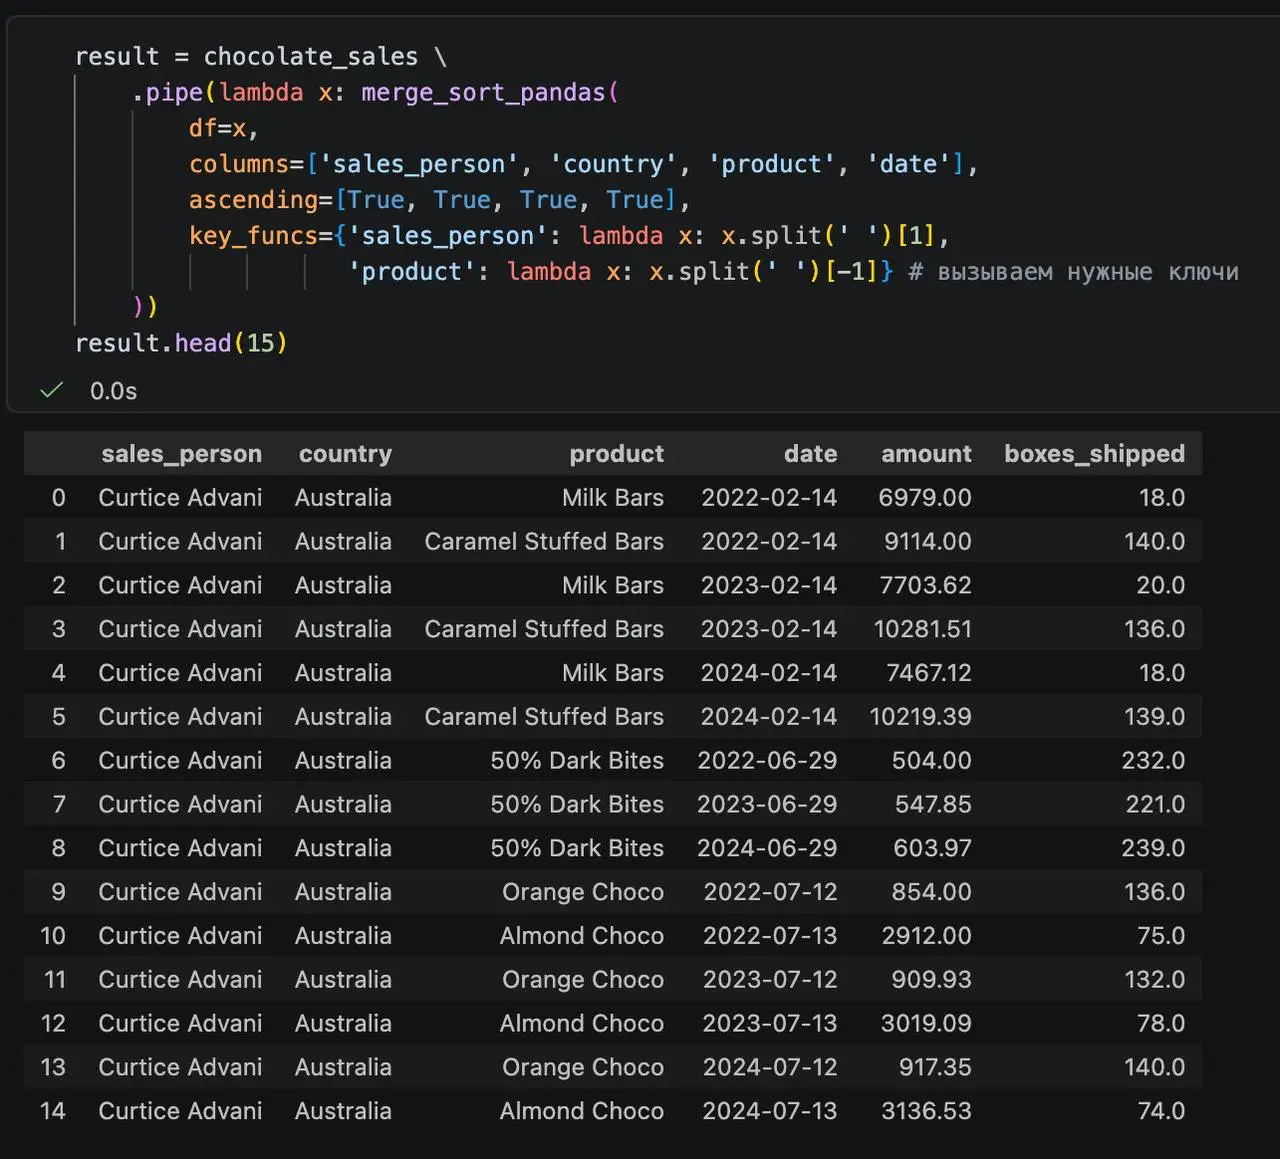Click the chocolate_sales variable name
Screen dimensions: 1280x1159
(x=311, y=57)
